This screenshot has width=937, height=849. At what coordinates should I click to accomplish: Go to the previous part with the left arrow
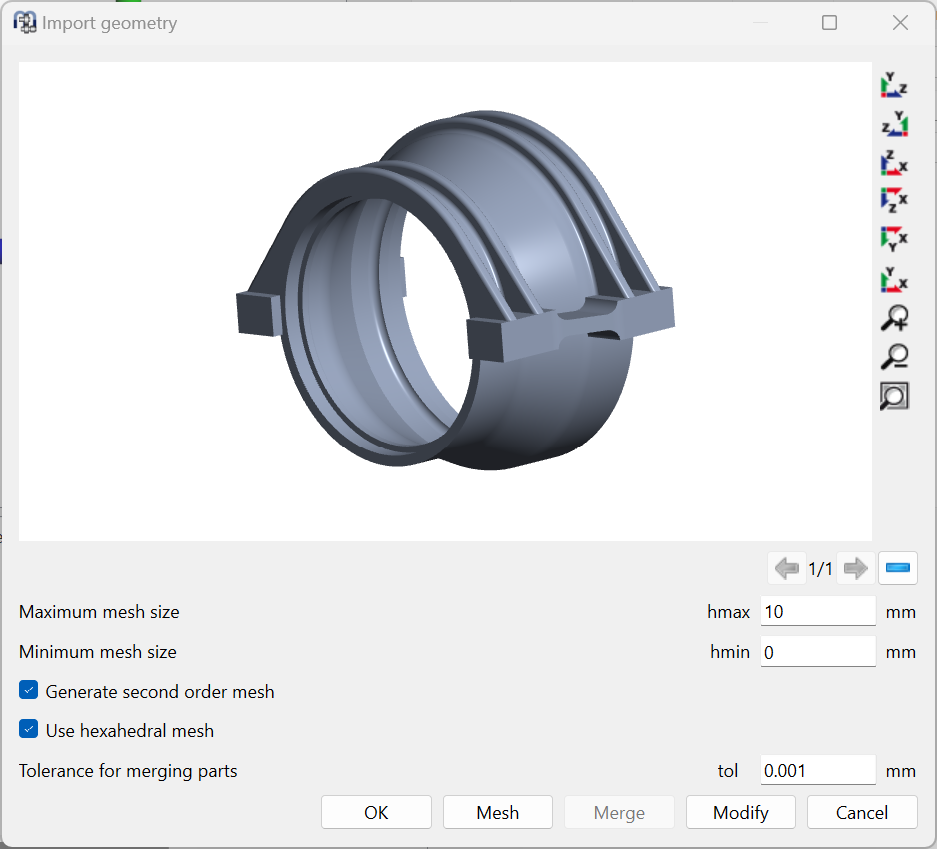click(787, 568)
